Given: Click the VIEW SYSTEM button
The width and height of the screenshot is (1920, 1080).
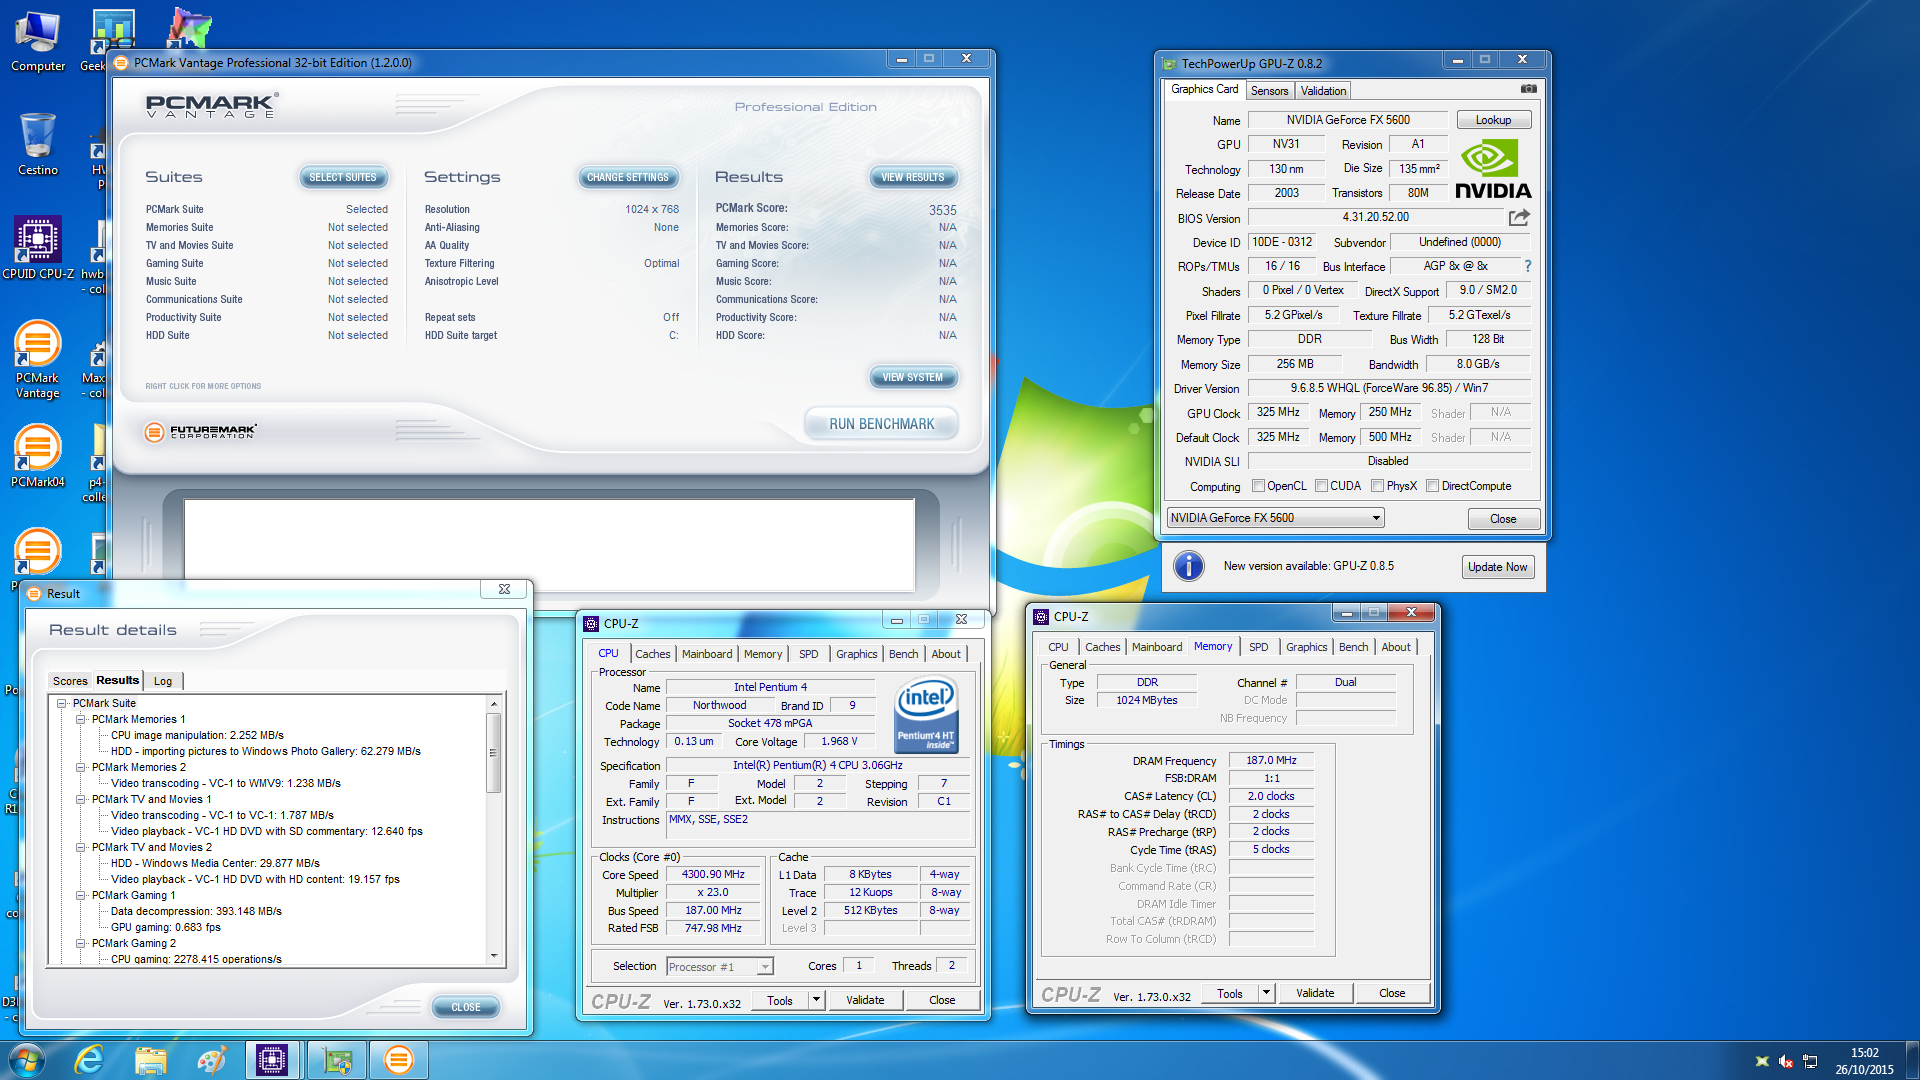Looking at the screenshot, I should click(913, 377).
